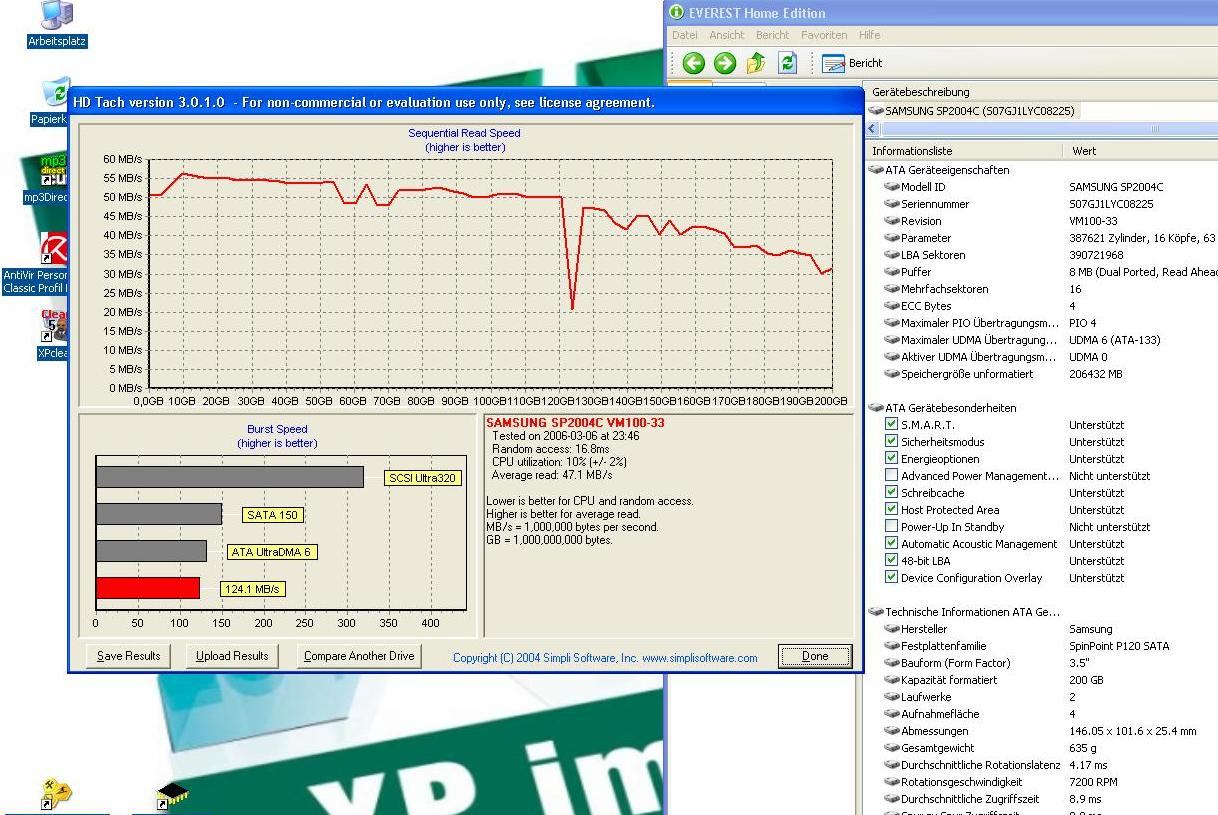Toggle the Power-Up In Standby checkbox

coord(892,527)
